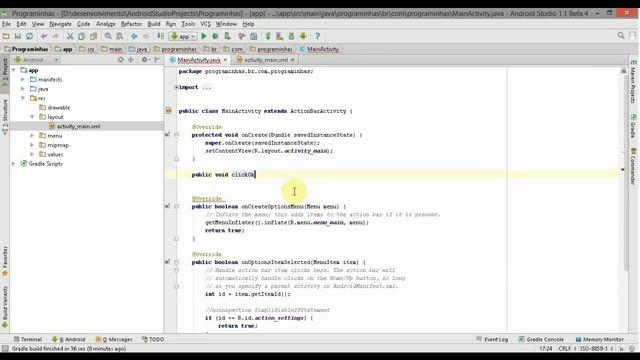Click the Undo toolbar icon
This screenshot has height=360, width=640.
tap(44, 36)
